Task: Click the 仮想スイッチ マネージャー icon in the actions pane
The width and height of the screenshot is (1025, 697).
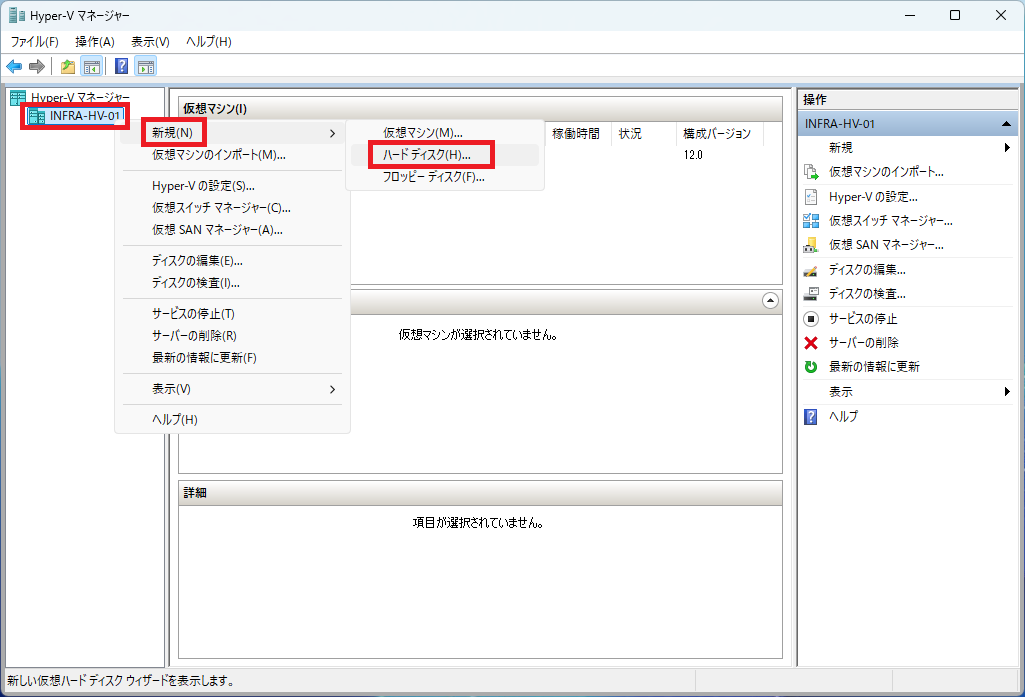Action: (x=811, y=221)
